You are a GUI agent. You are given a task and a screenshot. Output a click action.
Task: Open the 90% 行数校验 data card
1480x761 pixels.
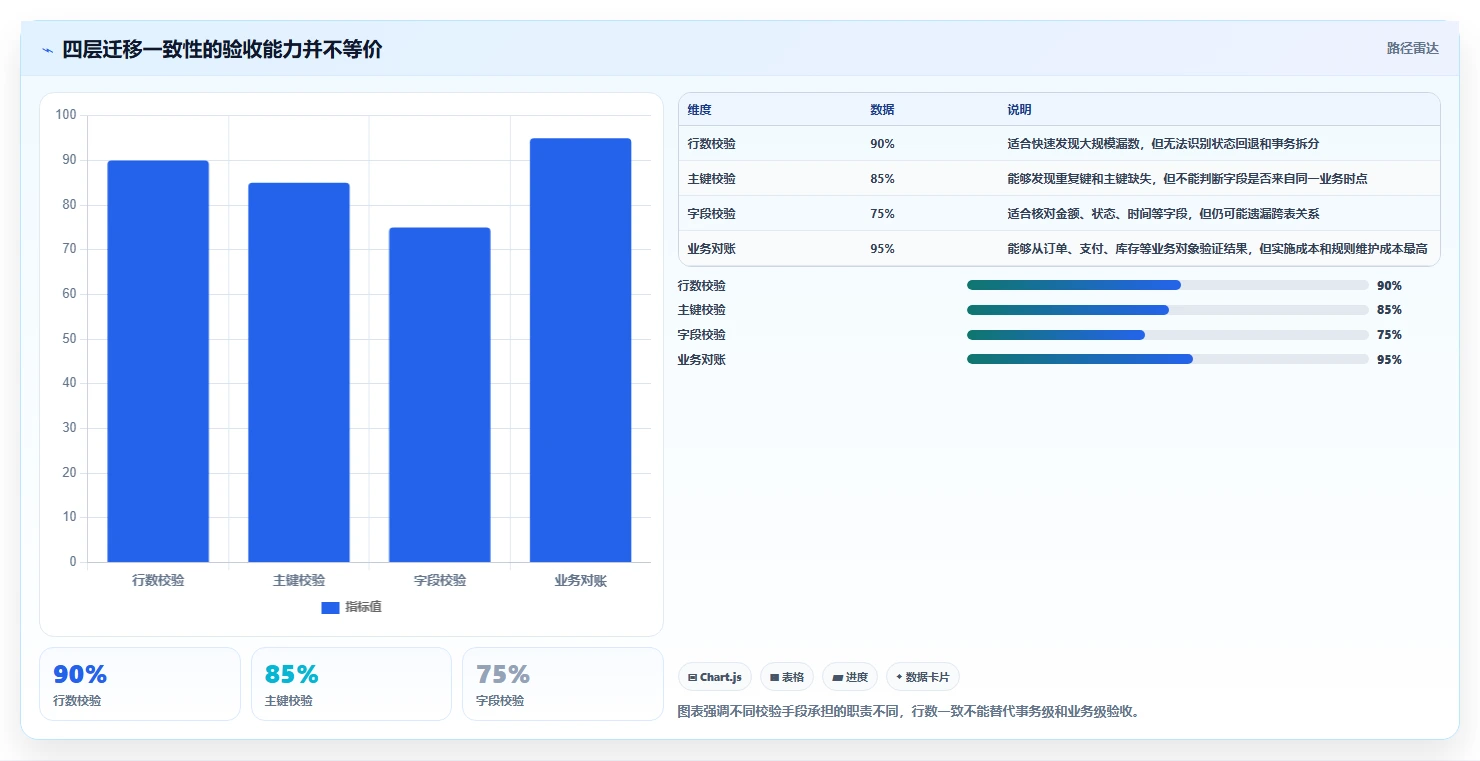coord(140,684)
